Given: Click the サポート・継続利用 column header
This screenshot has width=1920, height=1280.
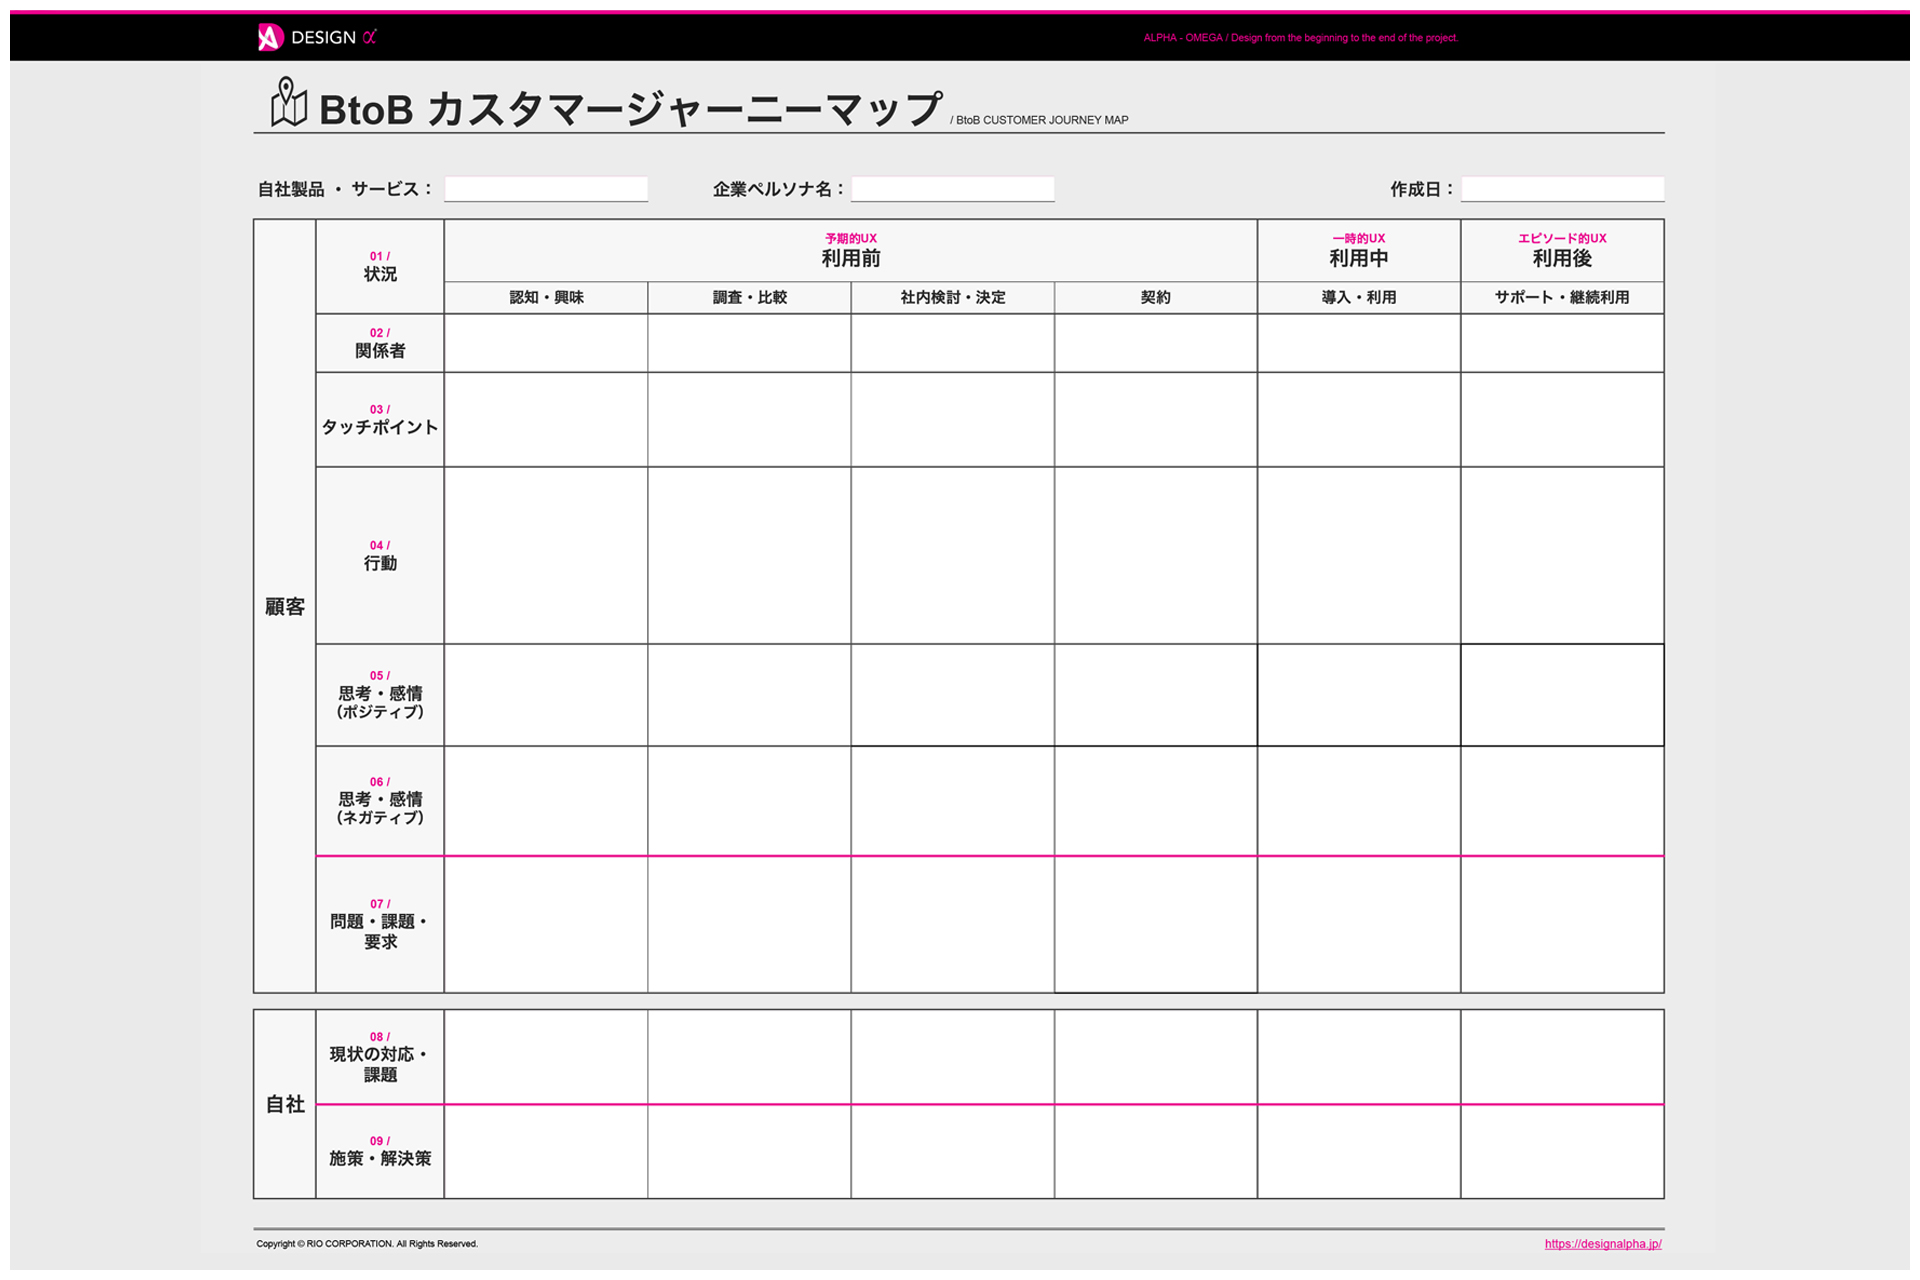Looking at the screenshot, I should click(1562, 297).
